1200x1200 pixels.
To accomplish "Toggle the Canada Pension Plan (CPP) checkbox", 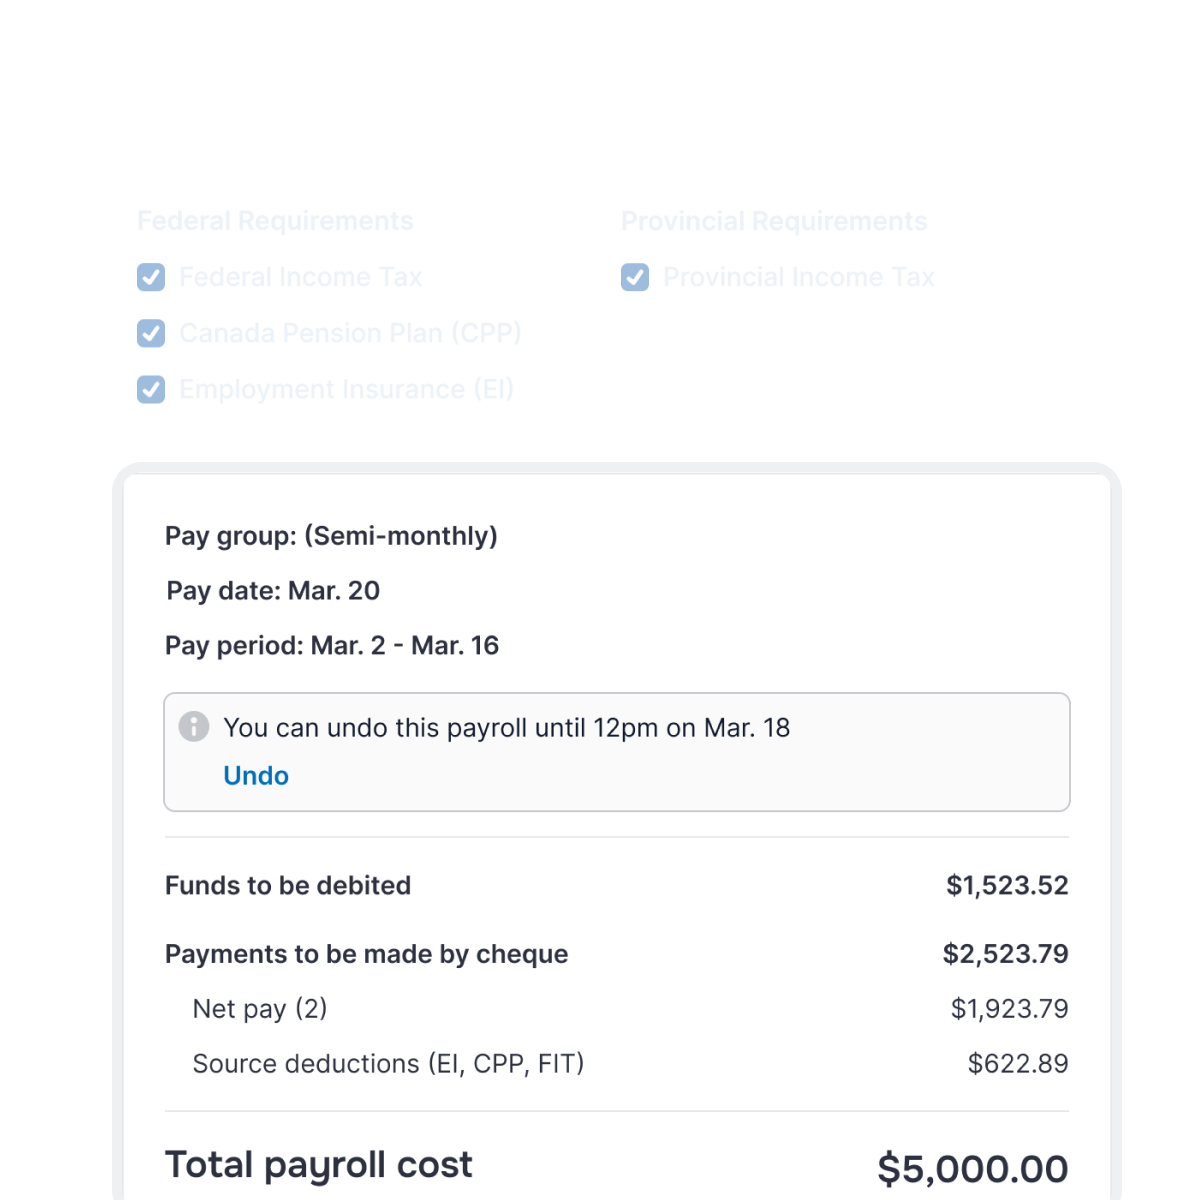I will pyautogui.click(x=150, y=334).
